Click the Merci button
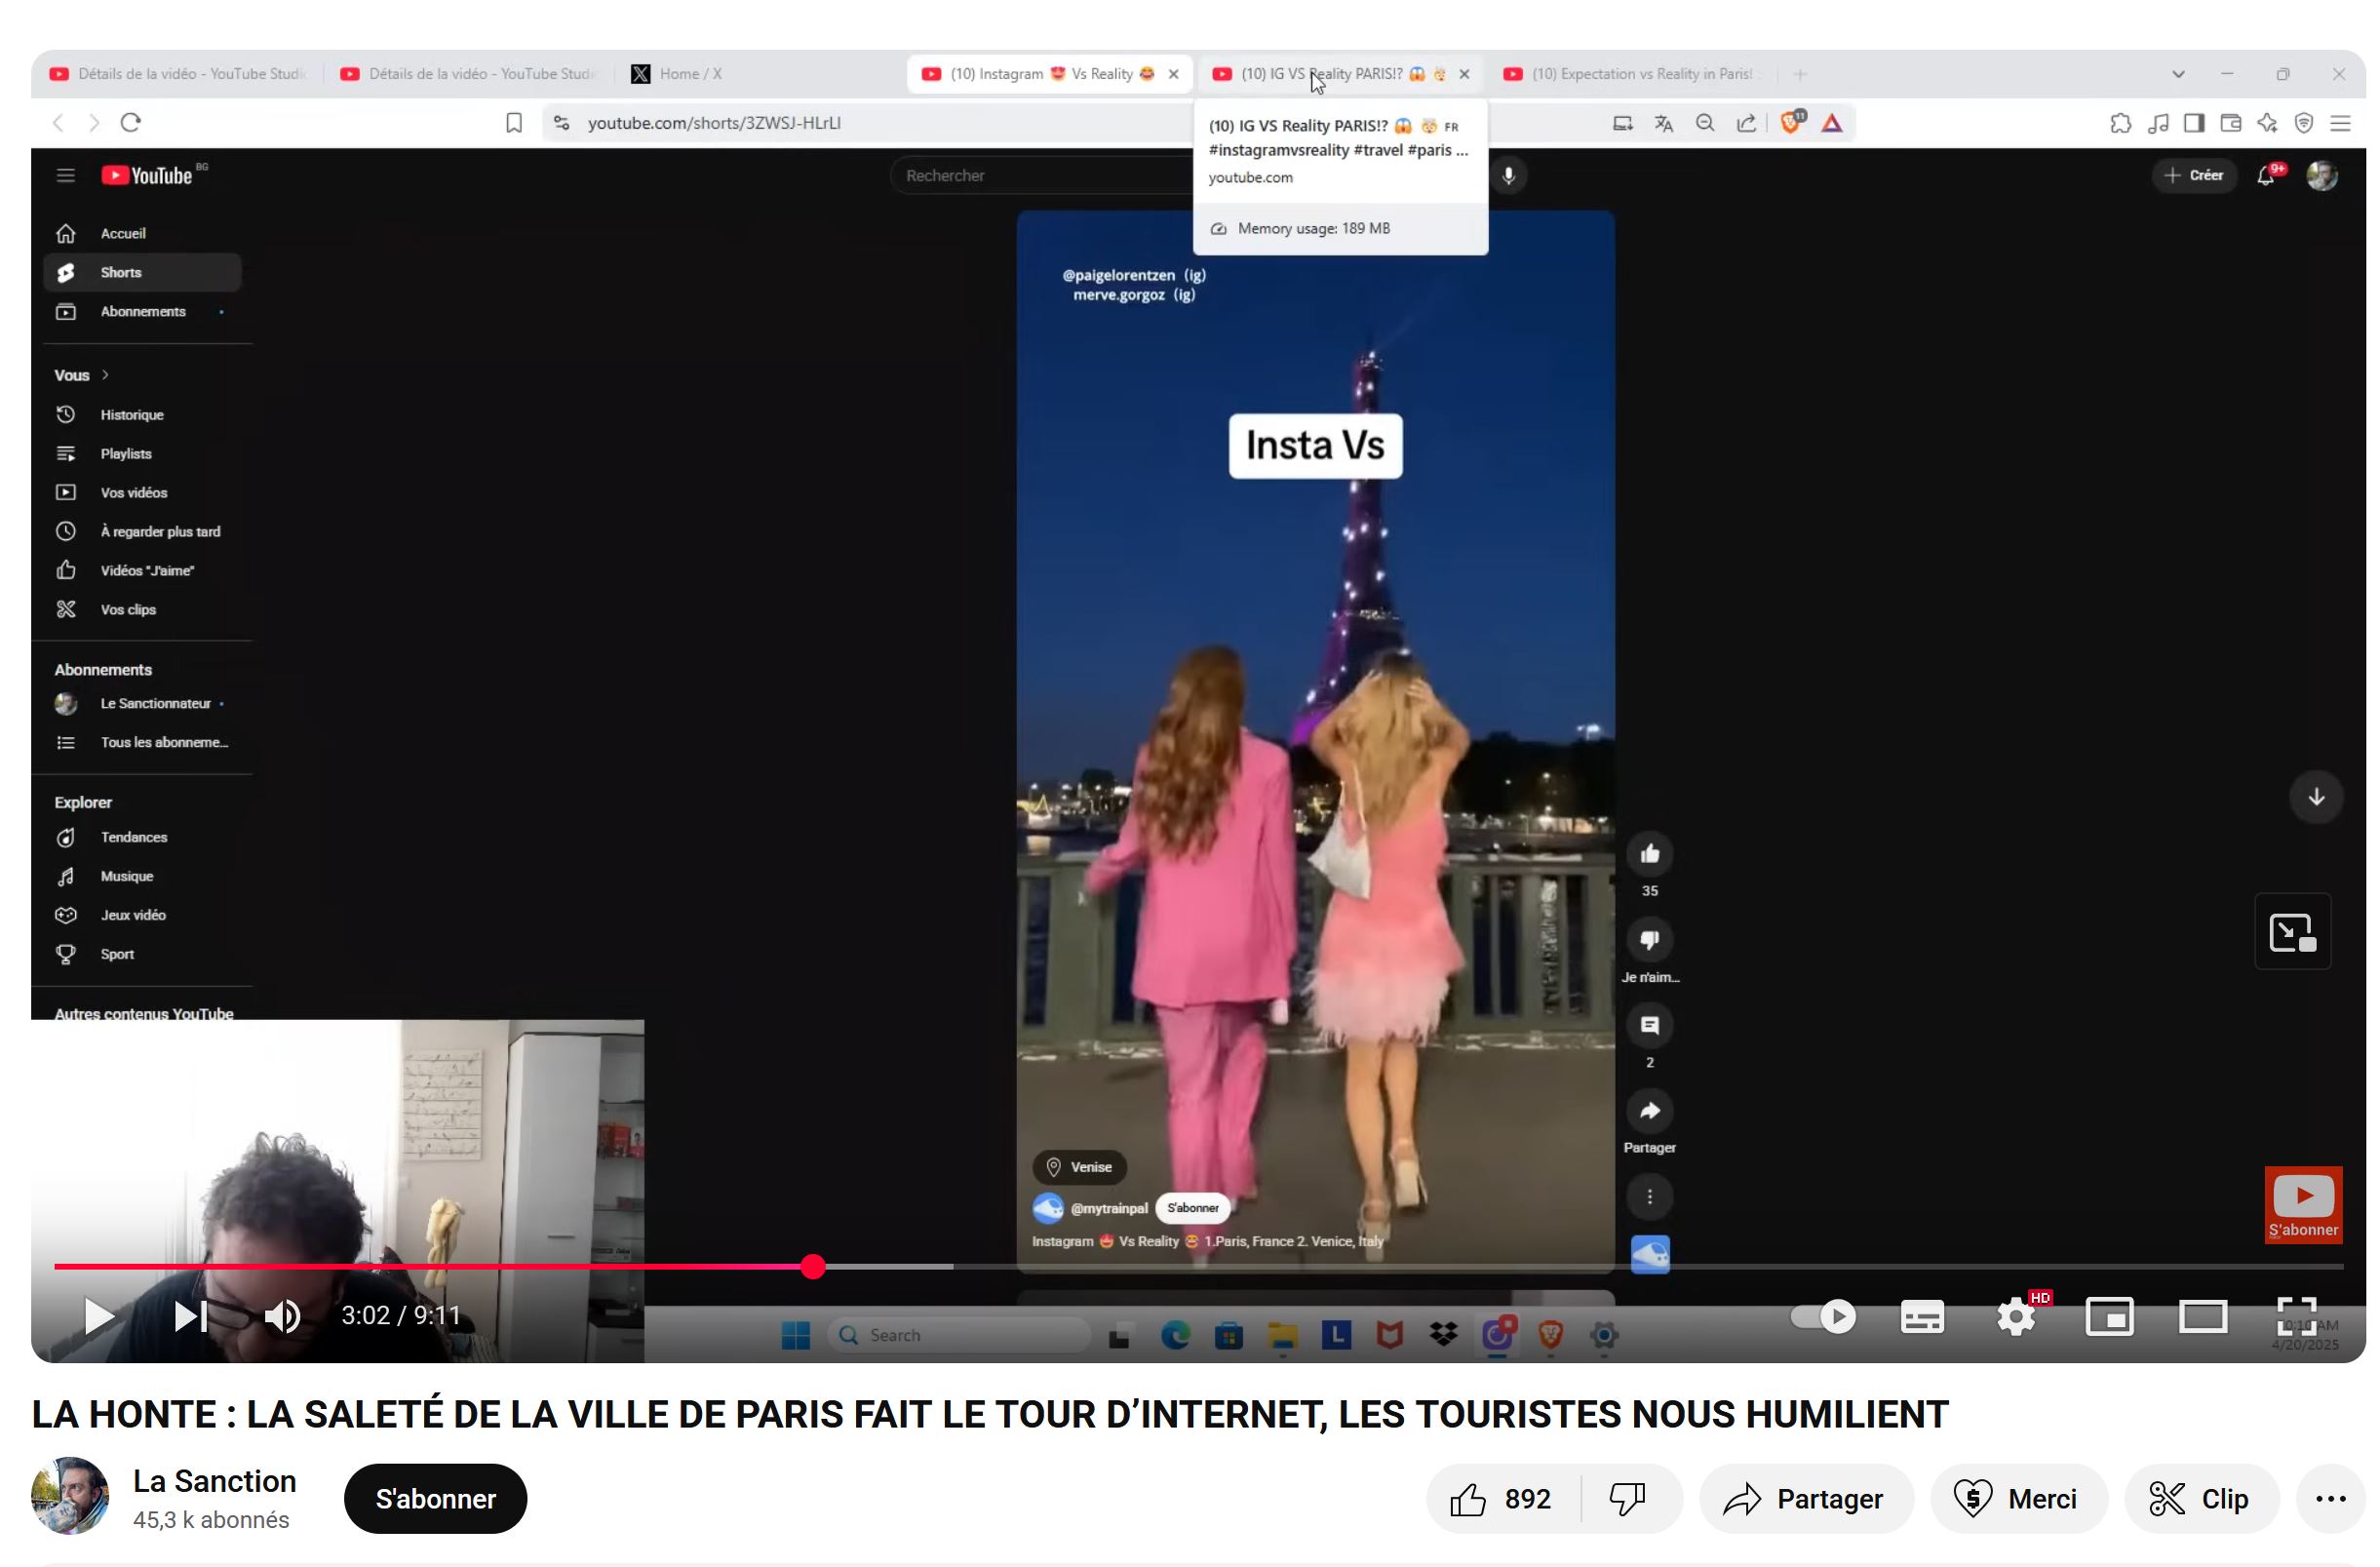 pyautogui.click(x=2018, y=1499)
